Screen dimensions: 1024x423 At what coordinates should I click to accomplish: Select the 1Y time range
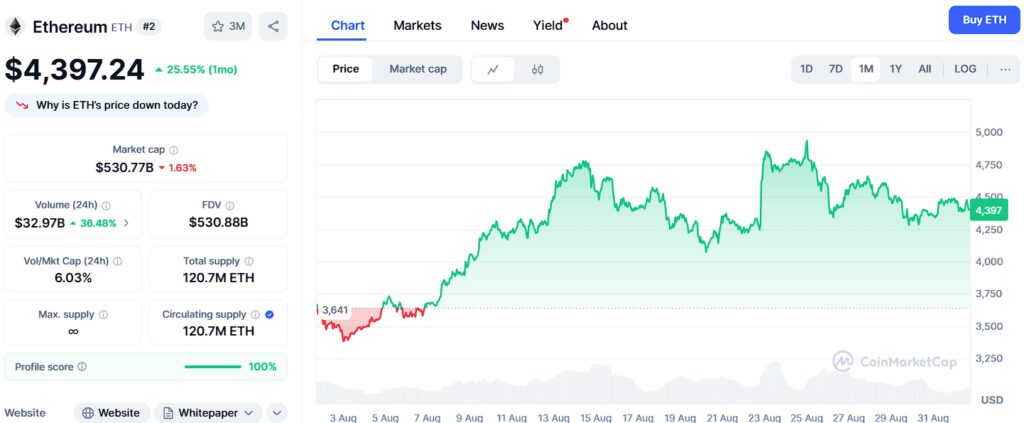click(896, 69)
